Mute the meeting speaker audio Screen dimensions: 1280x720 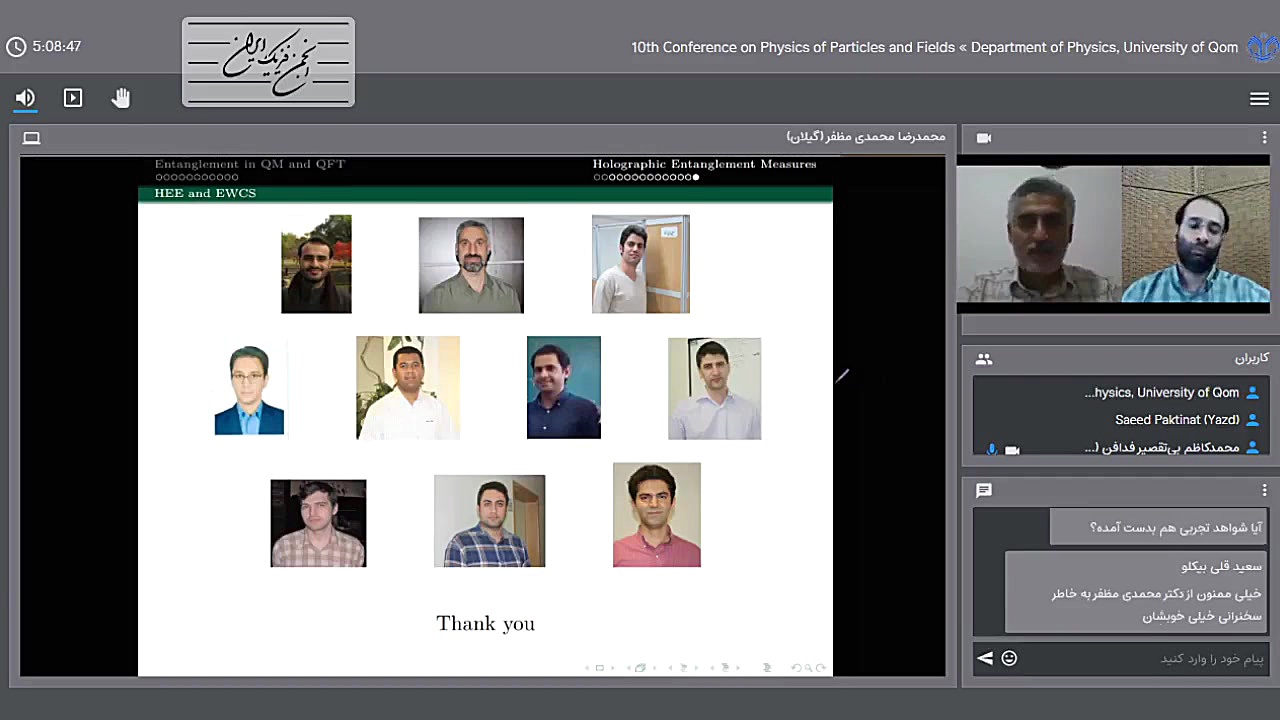[x=25, y=98]
